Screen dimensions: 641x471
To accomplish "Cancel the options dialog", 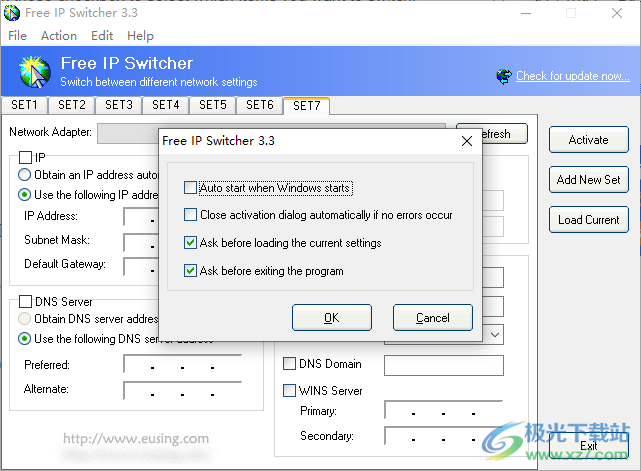I will pyautogui.click(x=433, y=317).
